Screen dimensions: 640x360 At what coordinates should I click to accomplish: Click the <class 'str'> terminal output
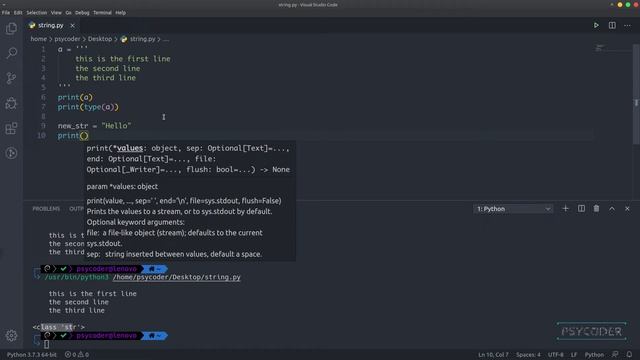coord(59,327)
